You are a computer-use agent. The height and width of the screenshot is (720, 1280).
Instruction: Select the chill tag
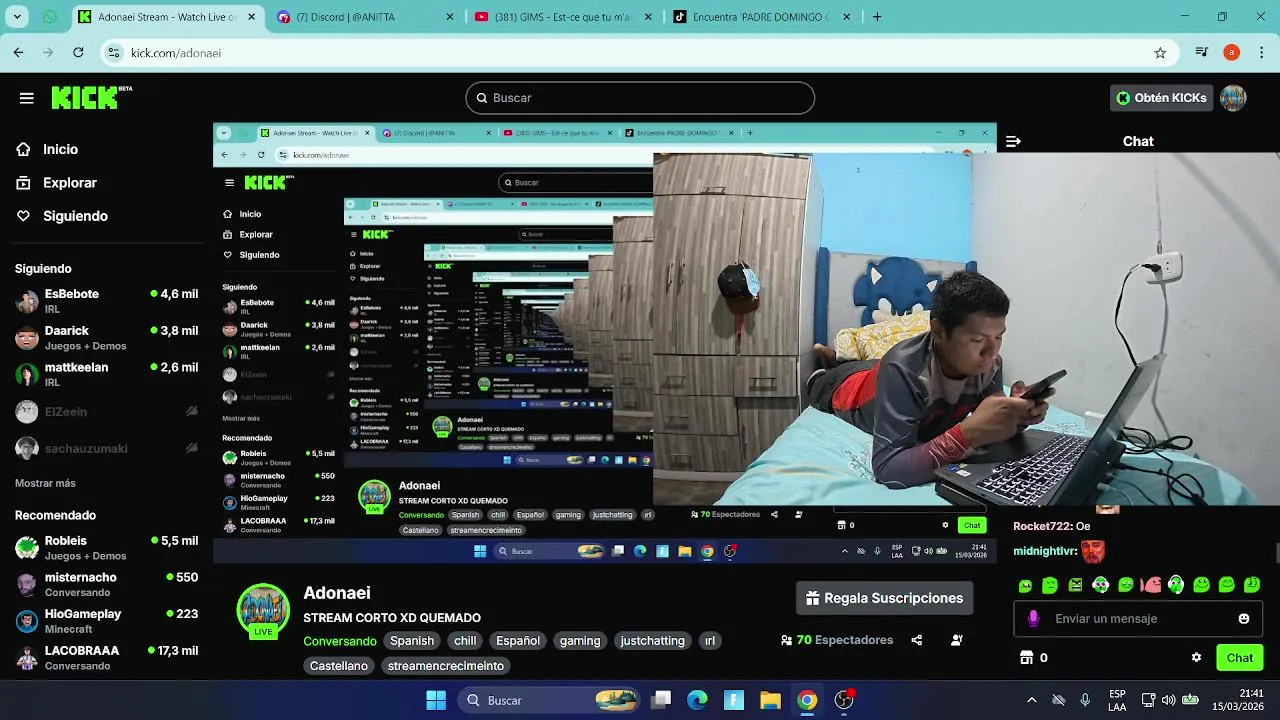pos(465,641)
